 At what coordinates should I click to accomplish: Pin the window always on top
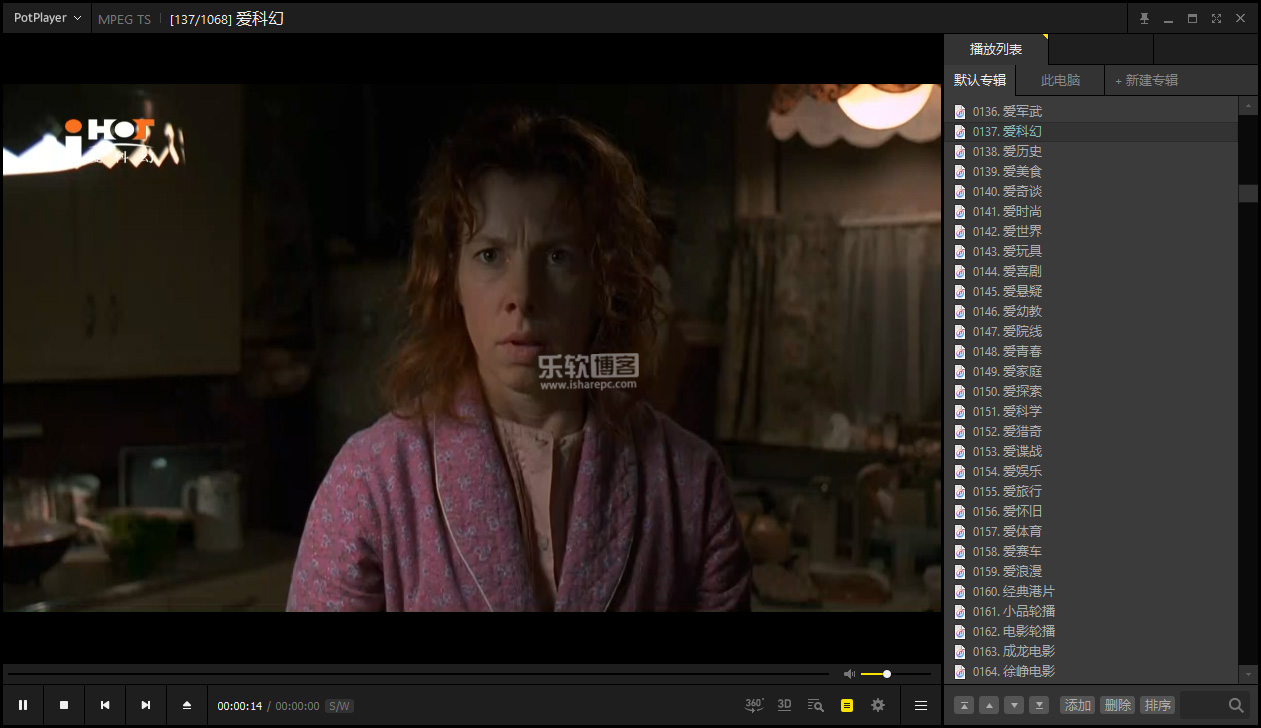point(1145,18)
